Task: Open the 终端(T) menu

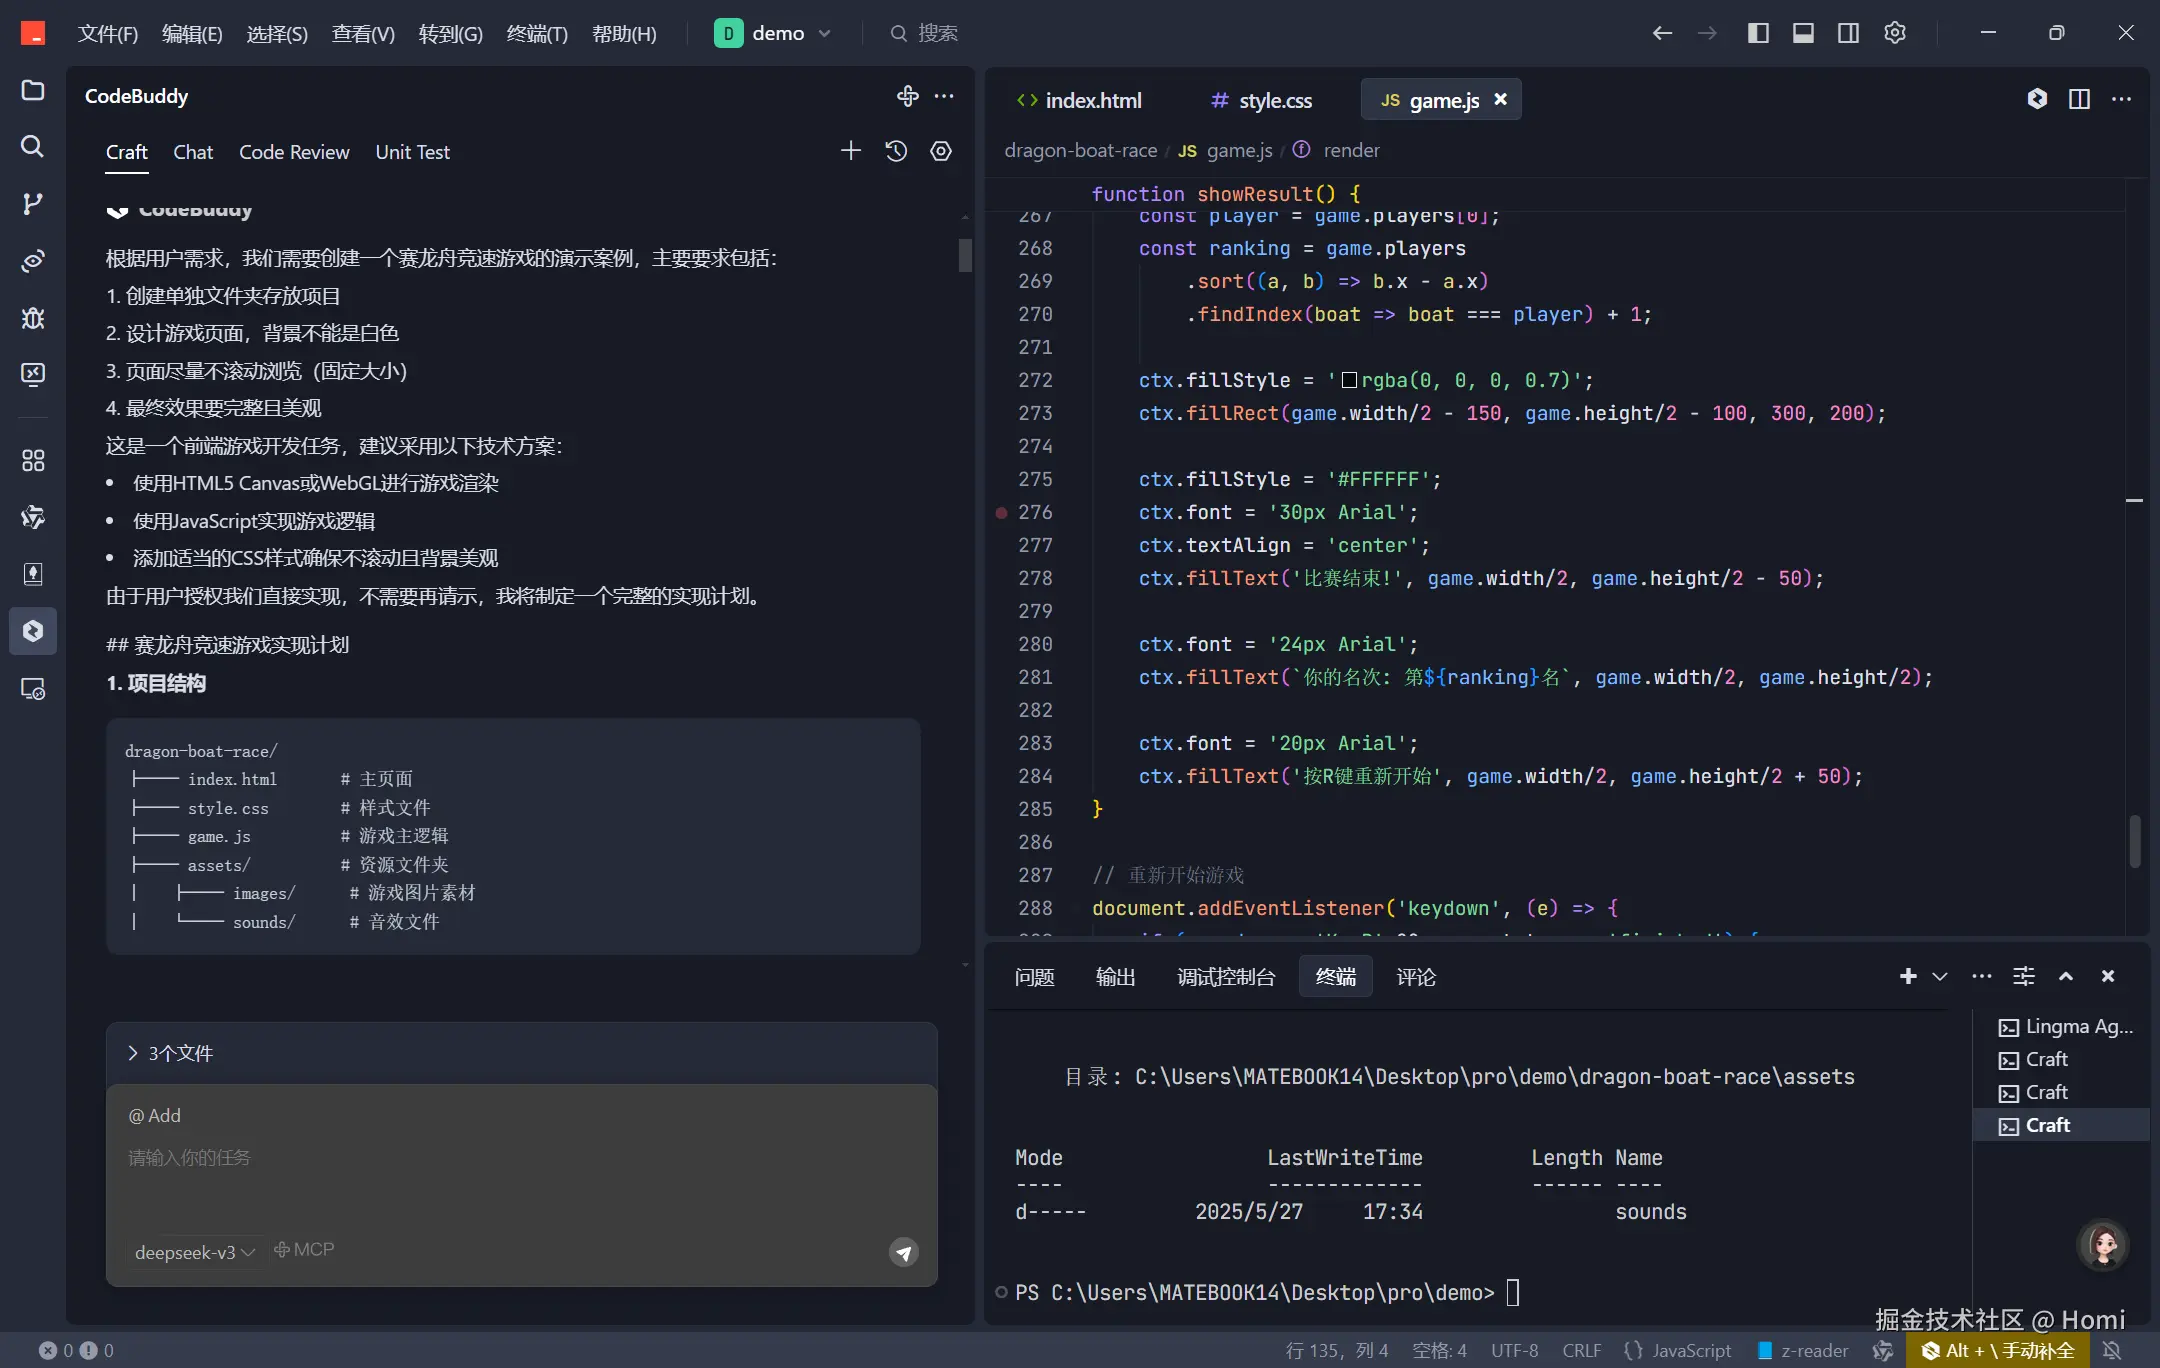Action: coord(536,34)
